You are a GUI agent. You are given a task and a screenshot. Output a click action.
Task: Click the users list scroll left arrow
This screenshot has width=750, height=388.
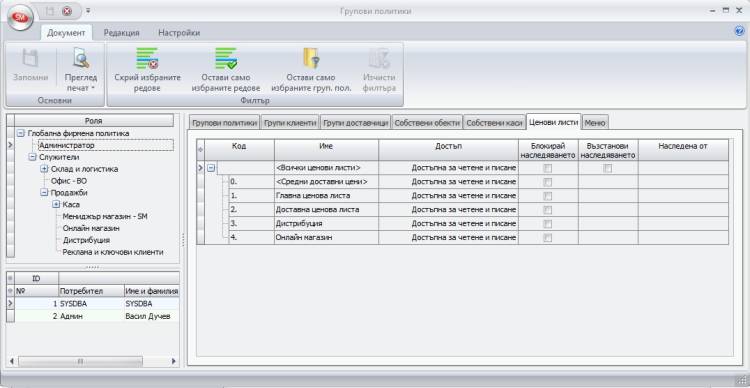12,361
